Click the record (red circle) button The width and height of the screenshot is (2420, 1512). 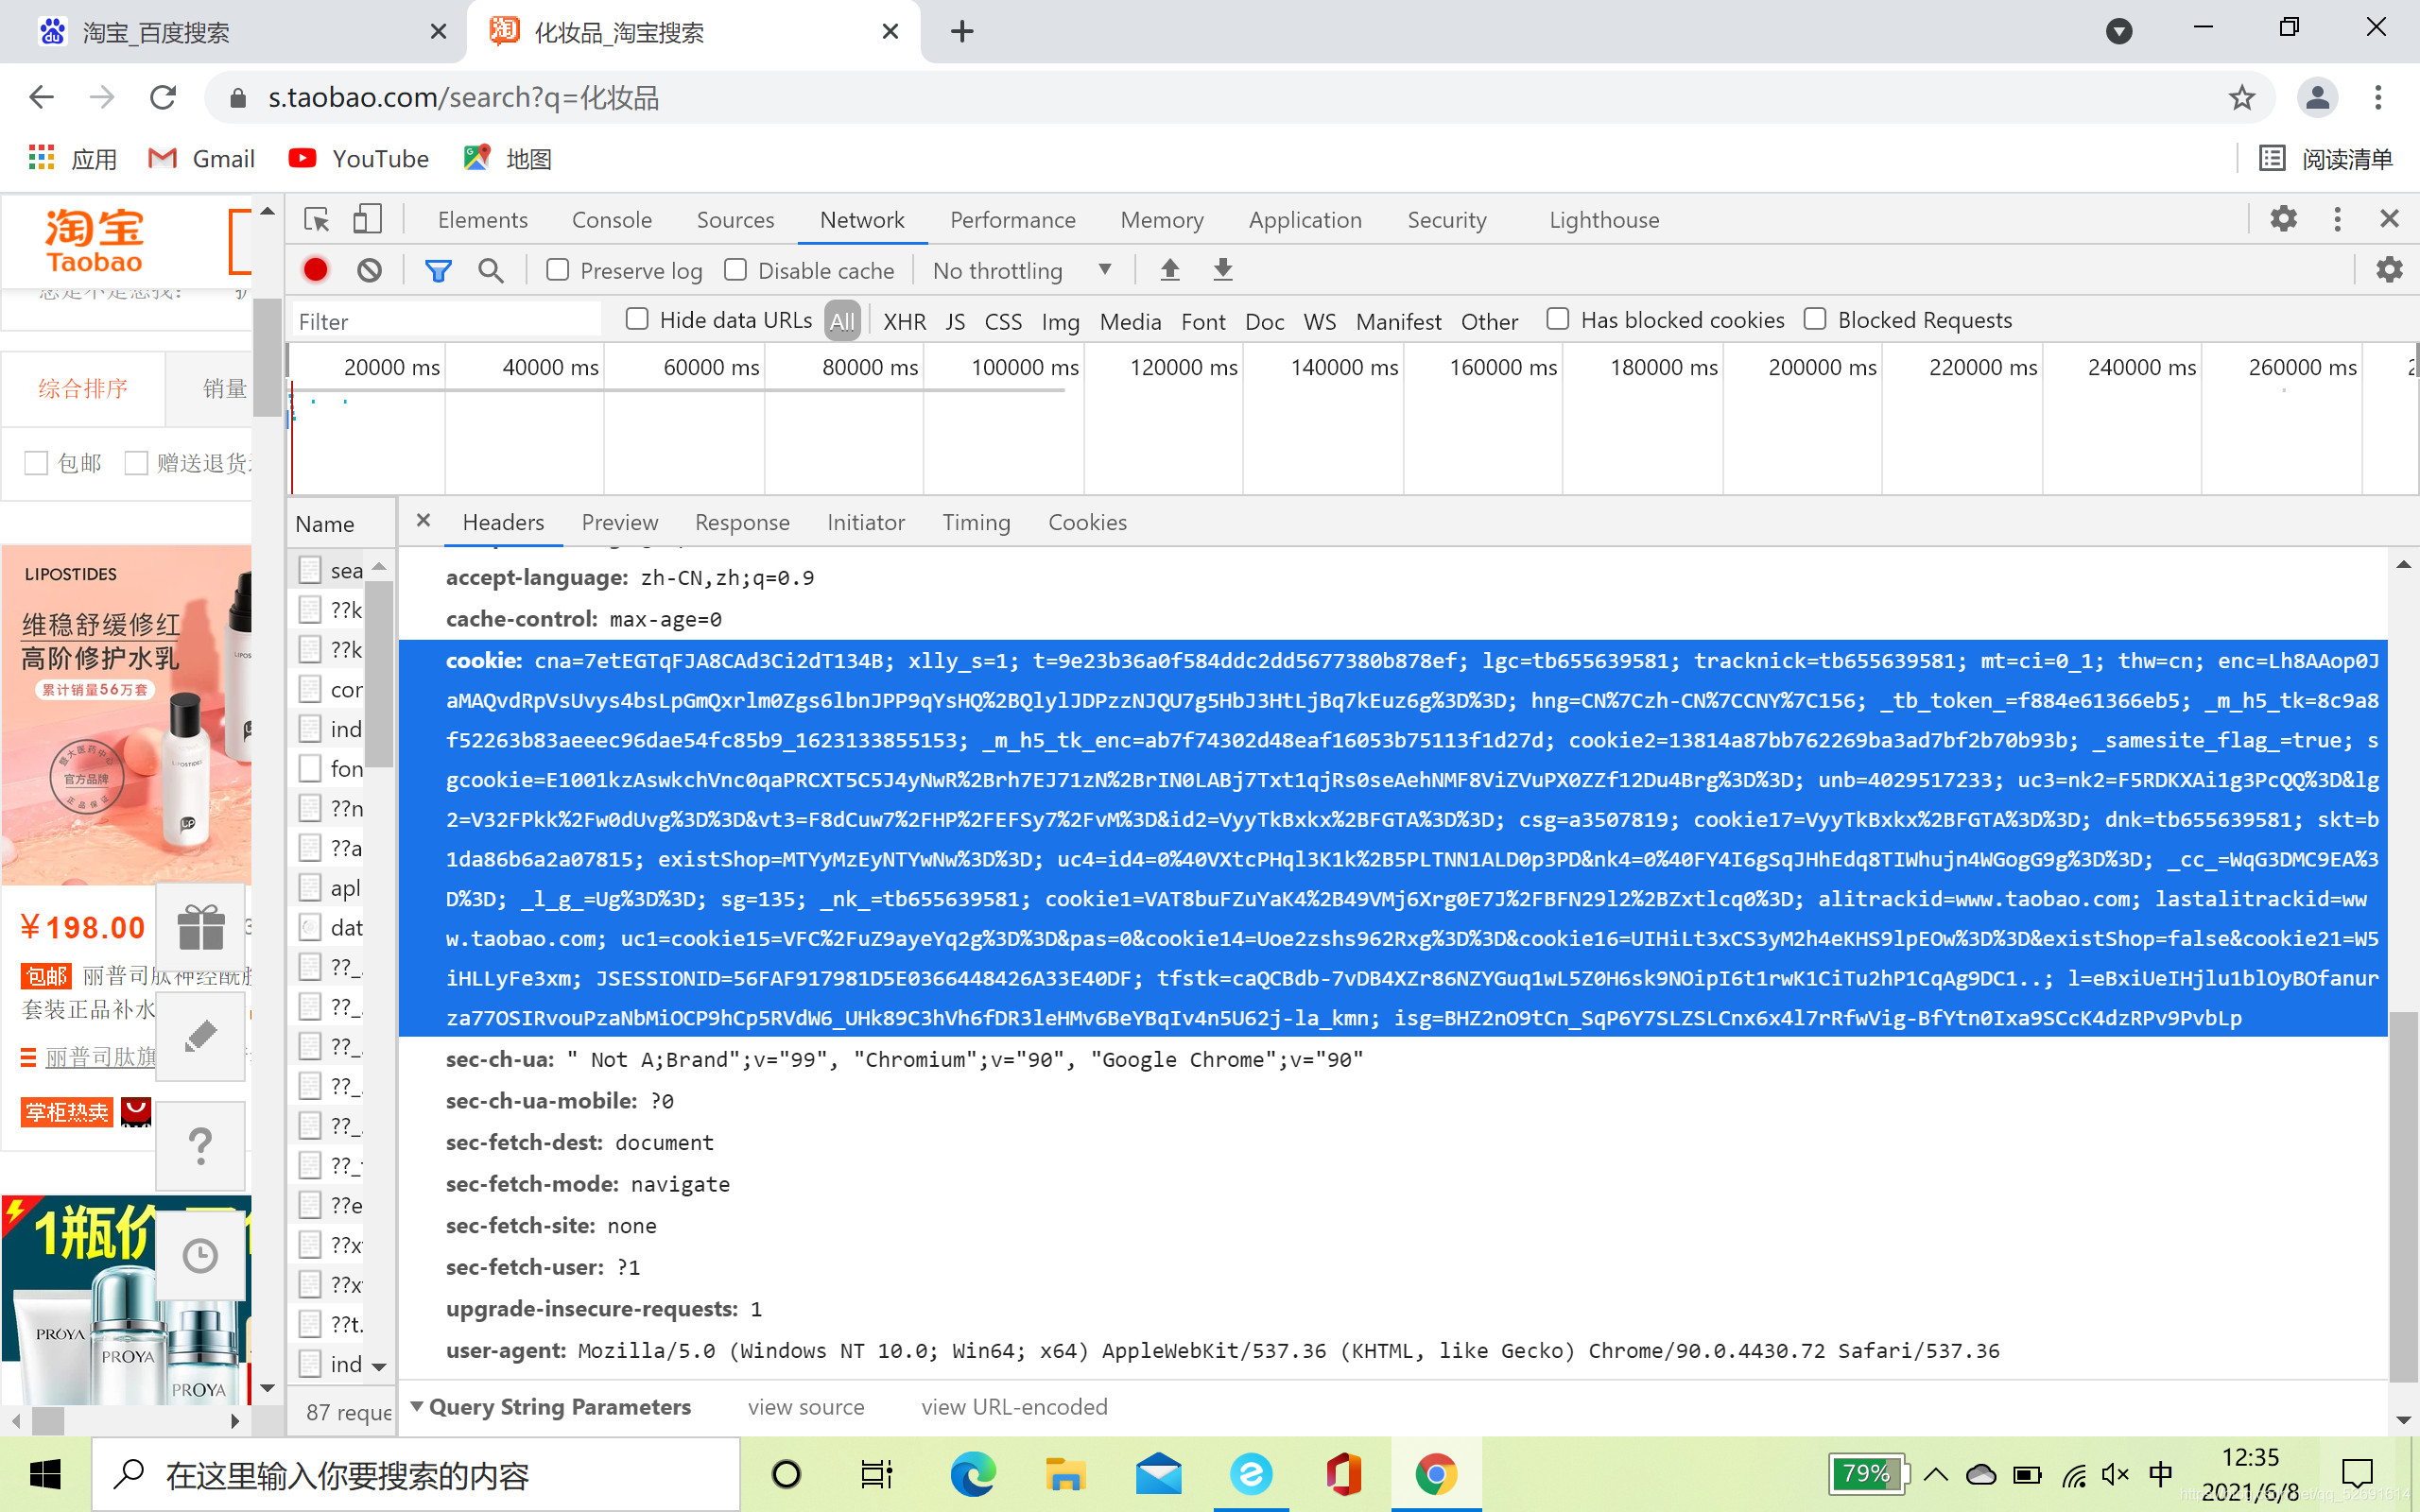coord(316,270)
